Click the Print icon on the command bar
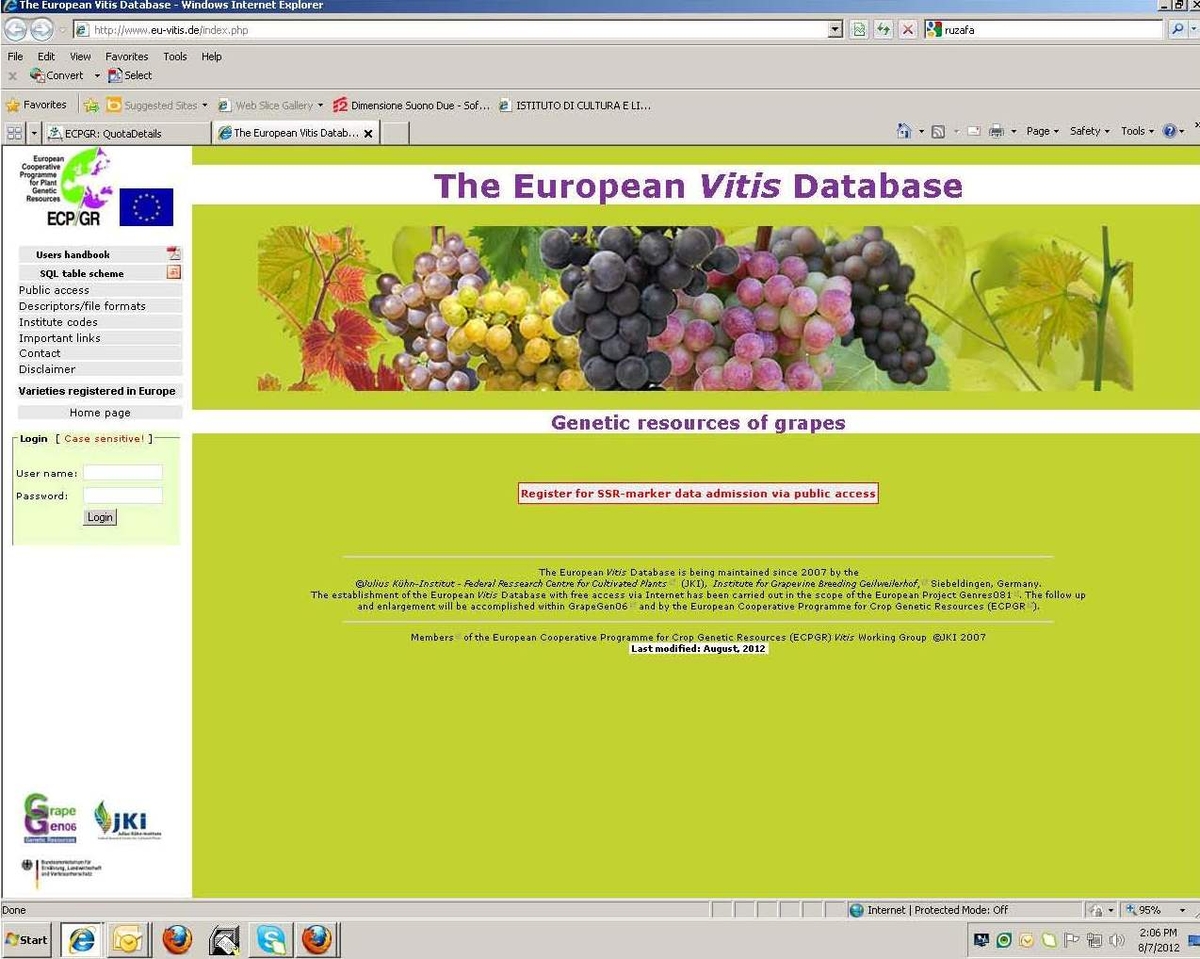 click(997, 130)
